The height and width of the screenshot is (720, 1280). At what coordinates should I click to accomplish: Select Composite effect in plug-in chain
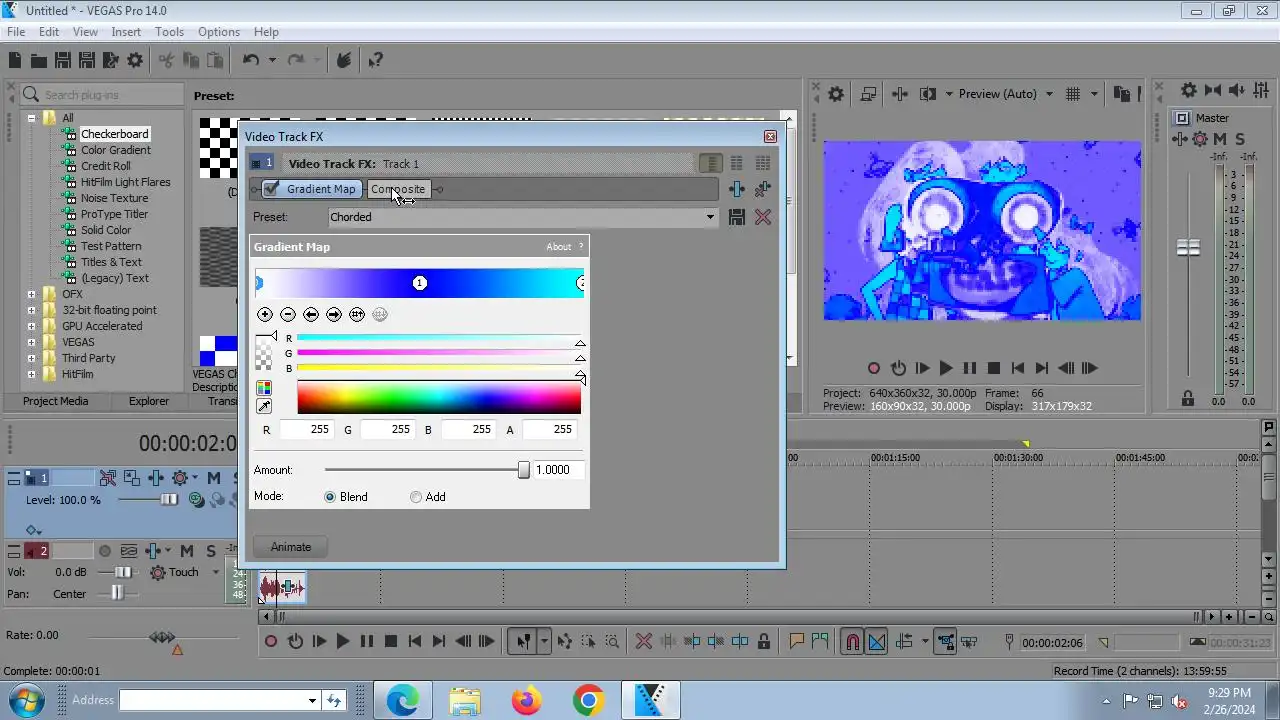(x=398, y=189)
